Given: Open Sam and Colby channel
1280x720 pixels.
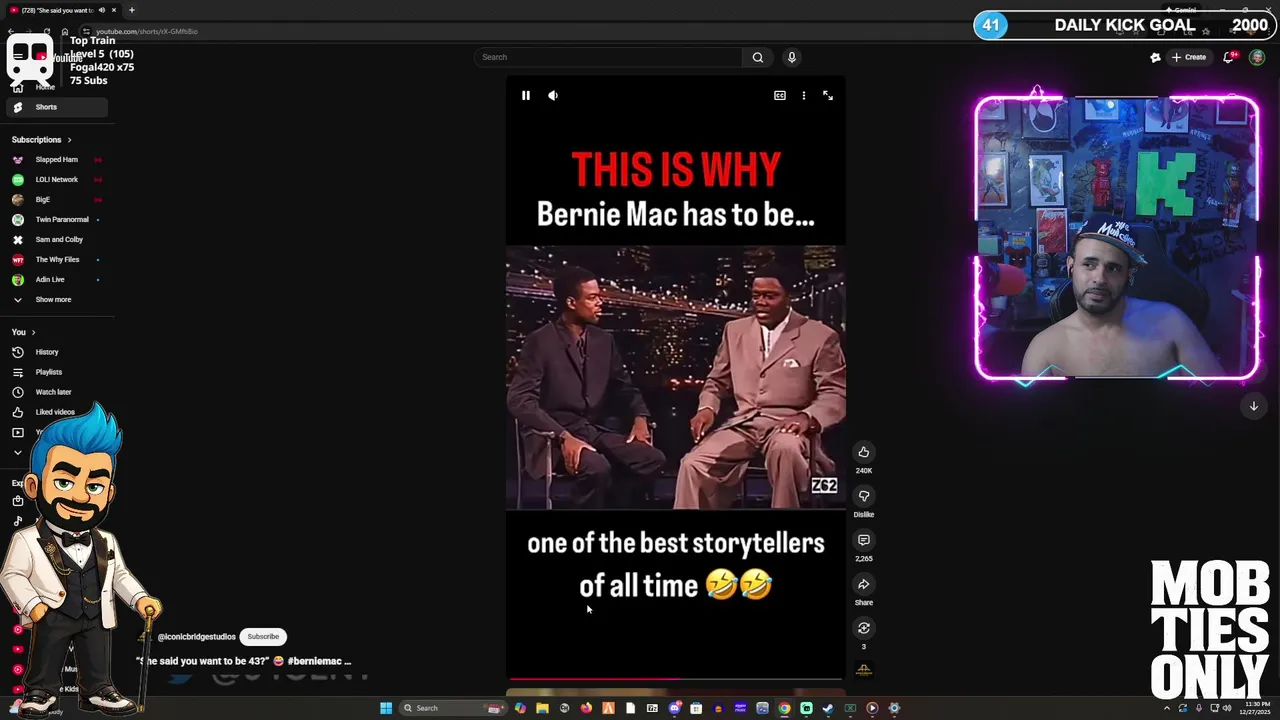Looking at the screenshot, I should [x=55, y=240].
